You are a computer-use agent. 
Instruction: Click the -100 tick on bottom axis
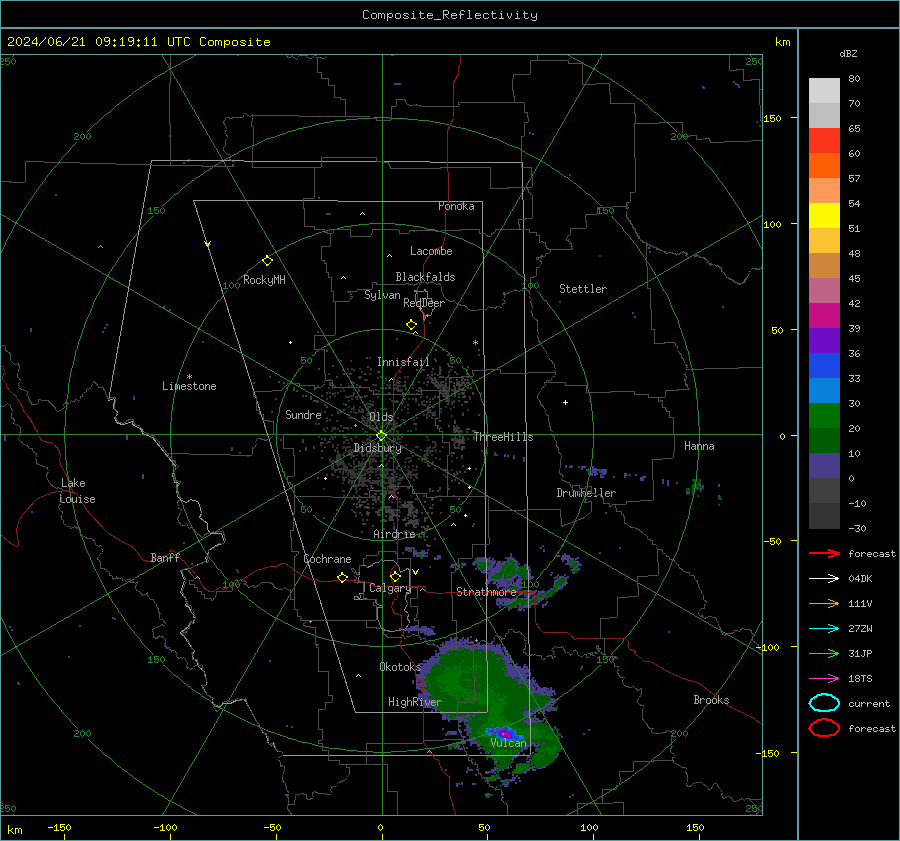point(165,827)
